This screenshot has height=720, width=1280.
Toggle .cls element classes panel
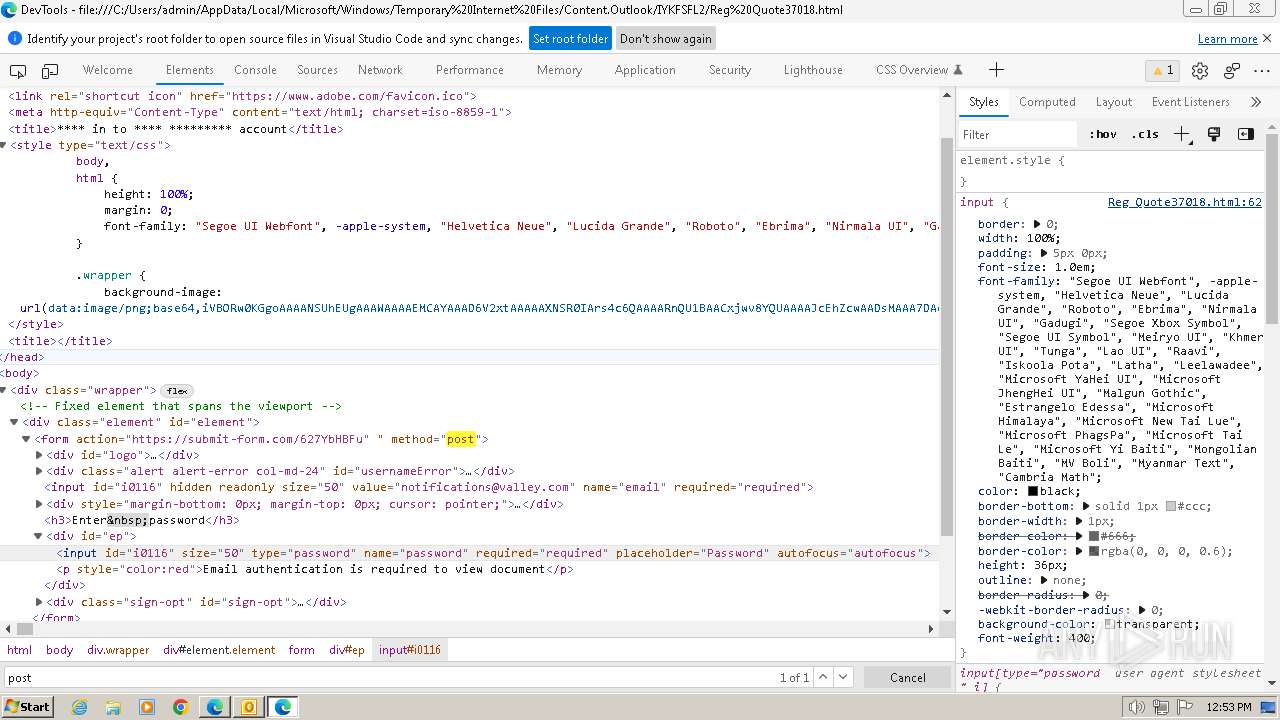[x=1145, y=134]
